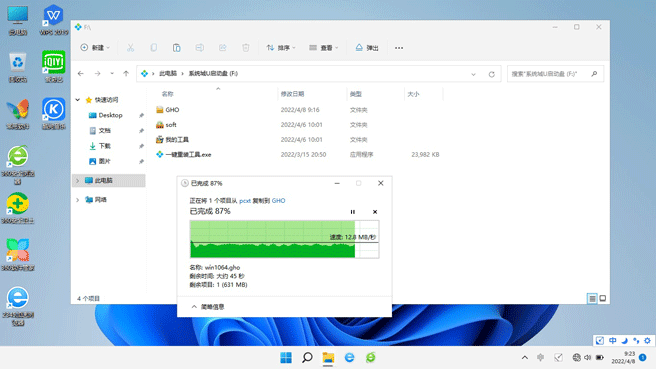Click the Share icon in Explorer toolbar

pos(223,48)
